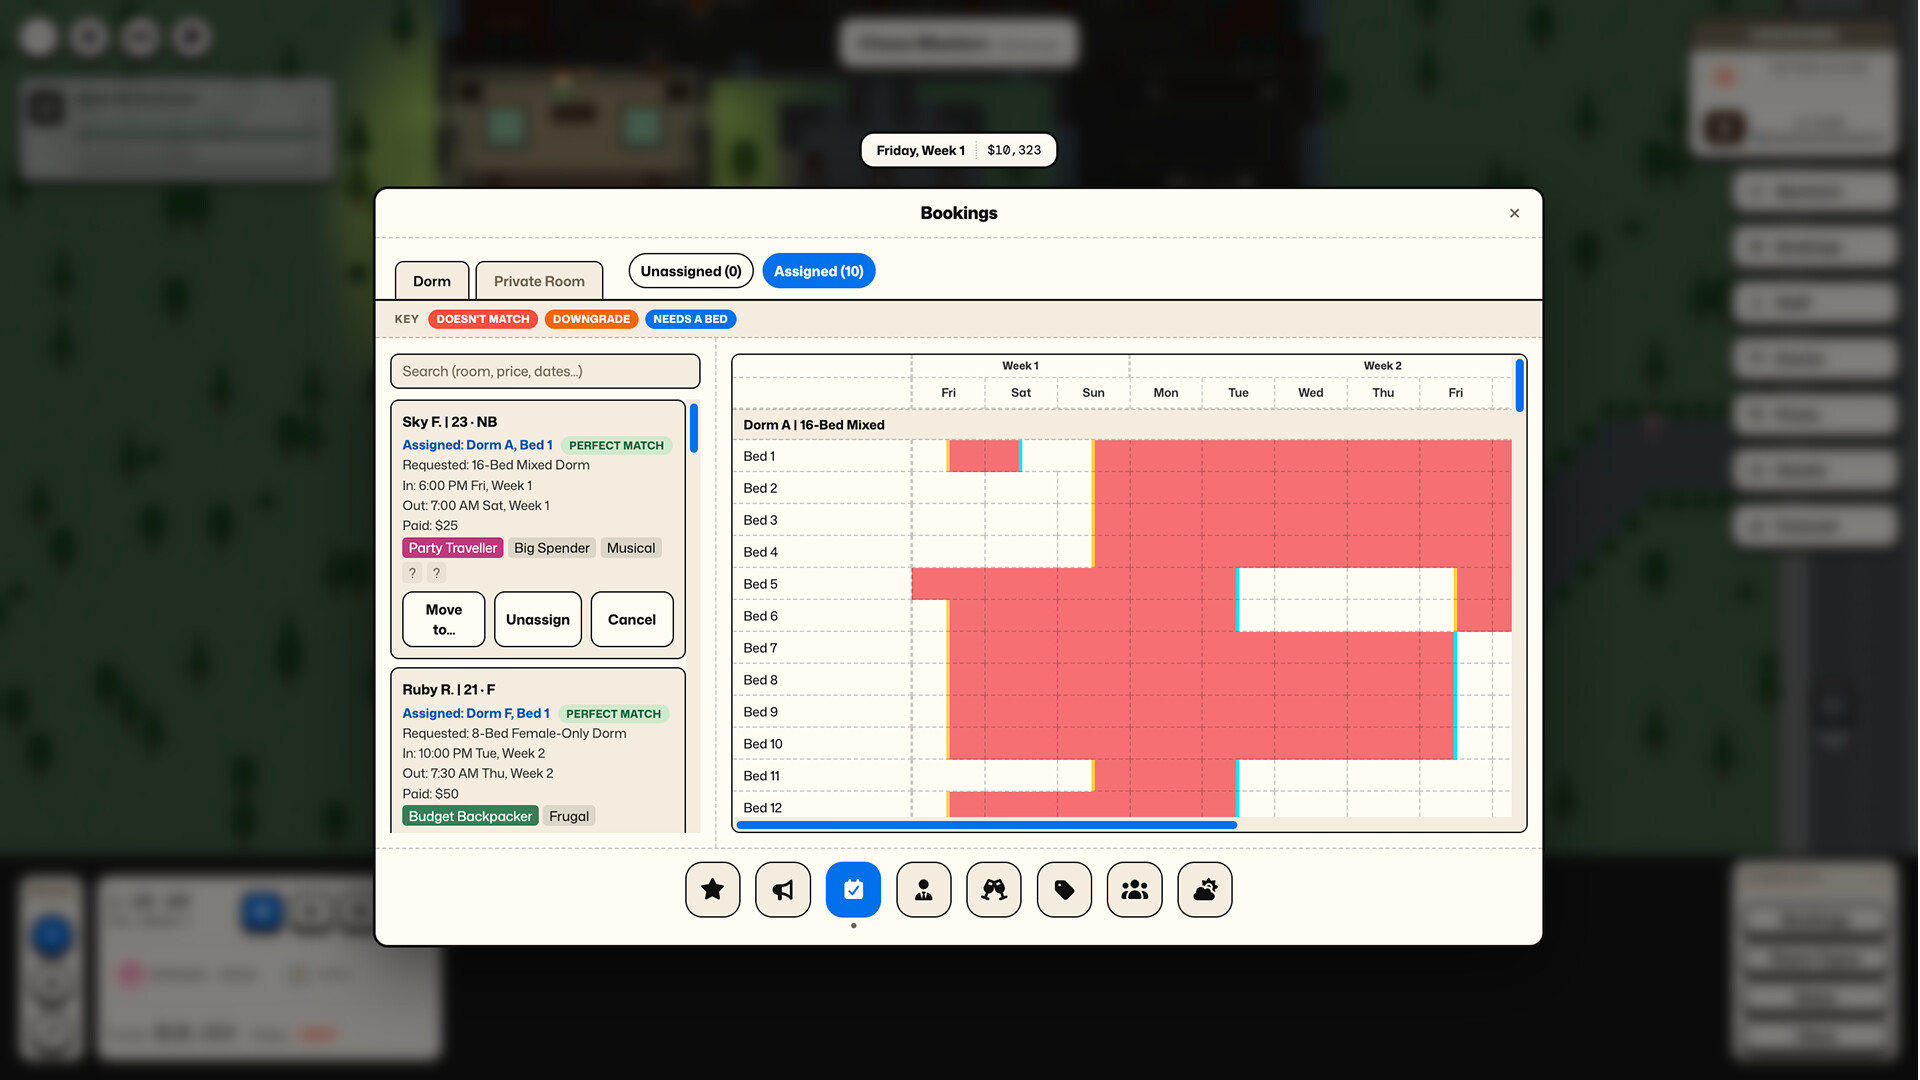The width and height of the screenshot is (1920, 1080).
Task: Unassign Sky F. from bed
Action: click(x=538, y=619)
